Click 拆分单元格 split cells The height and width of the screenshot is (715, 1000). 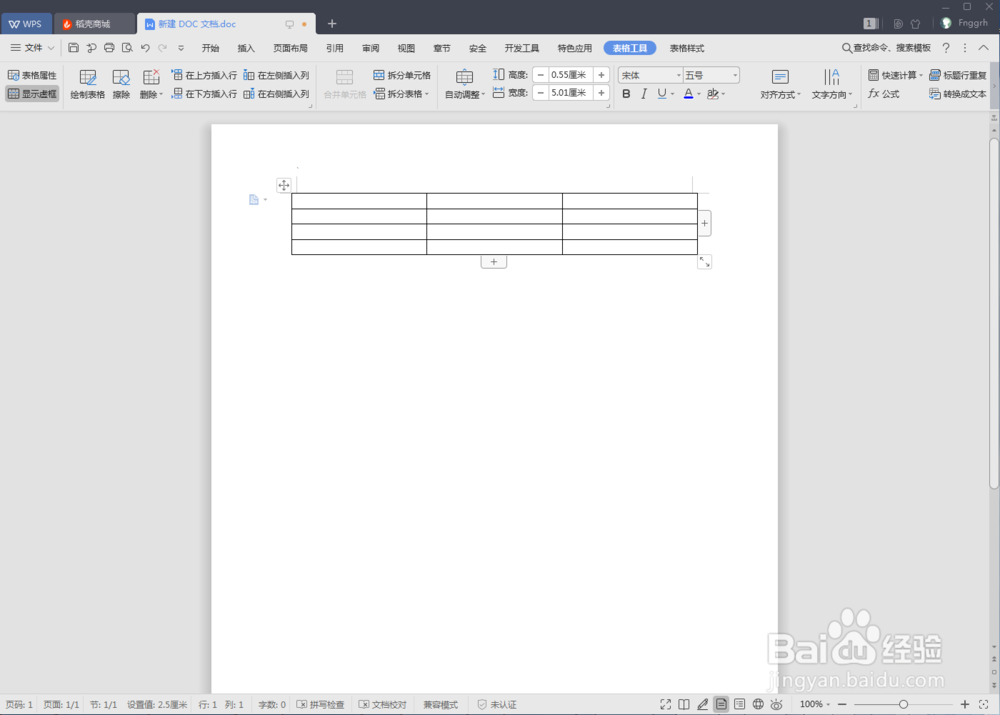402,75
